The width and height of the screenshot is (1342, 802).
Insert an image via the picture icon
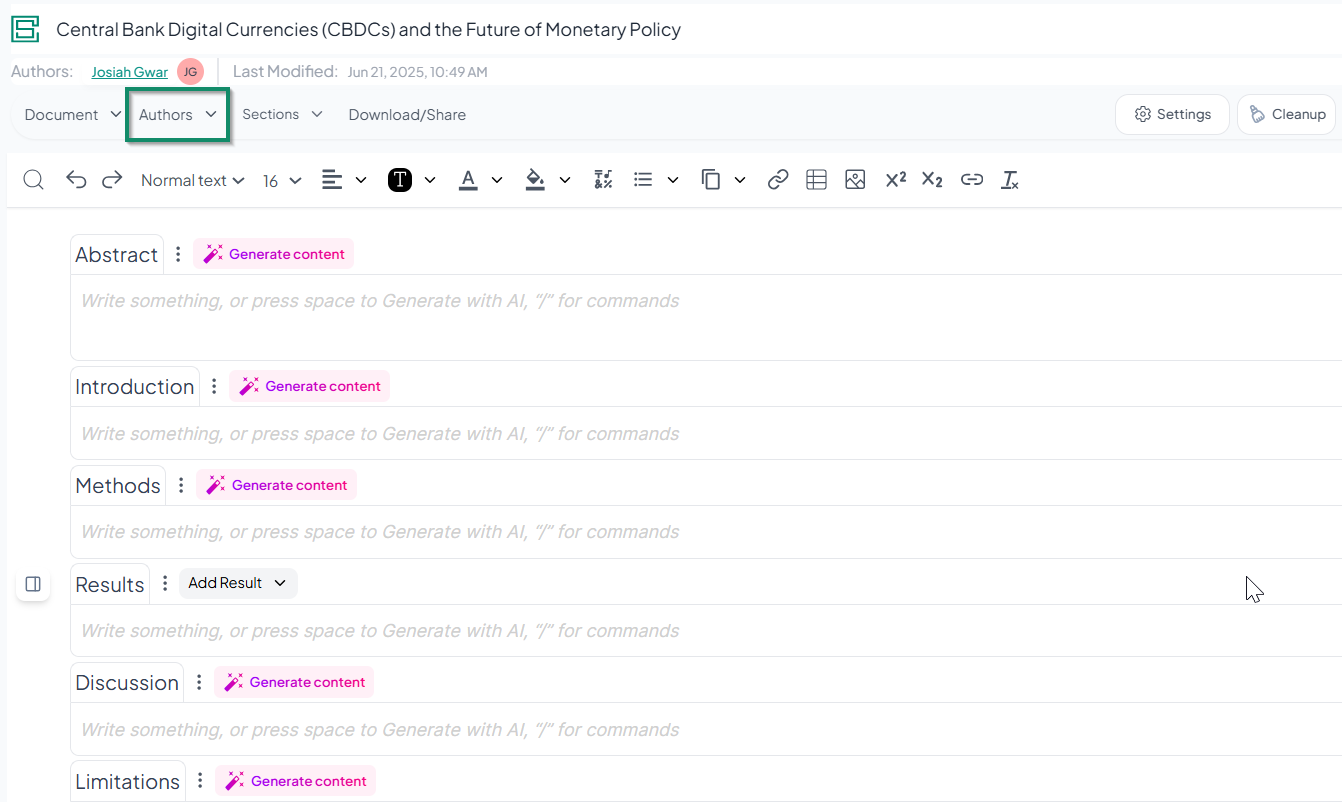(854, 180)
